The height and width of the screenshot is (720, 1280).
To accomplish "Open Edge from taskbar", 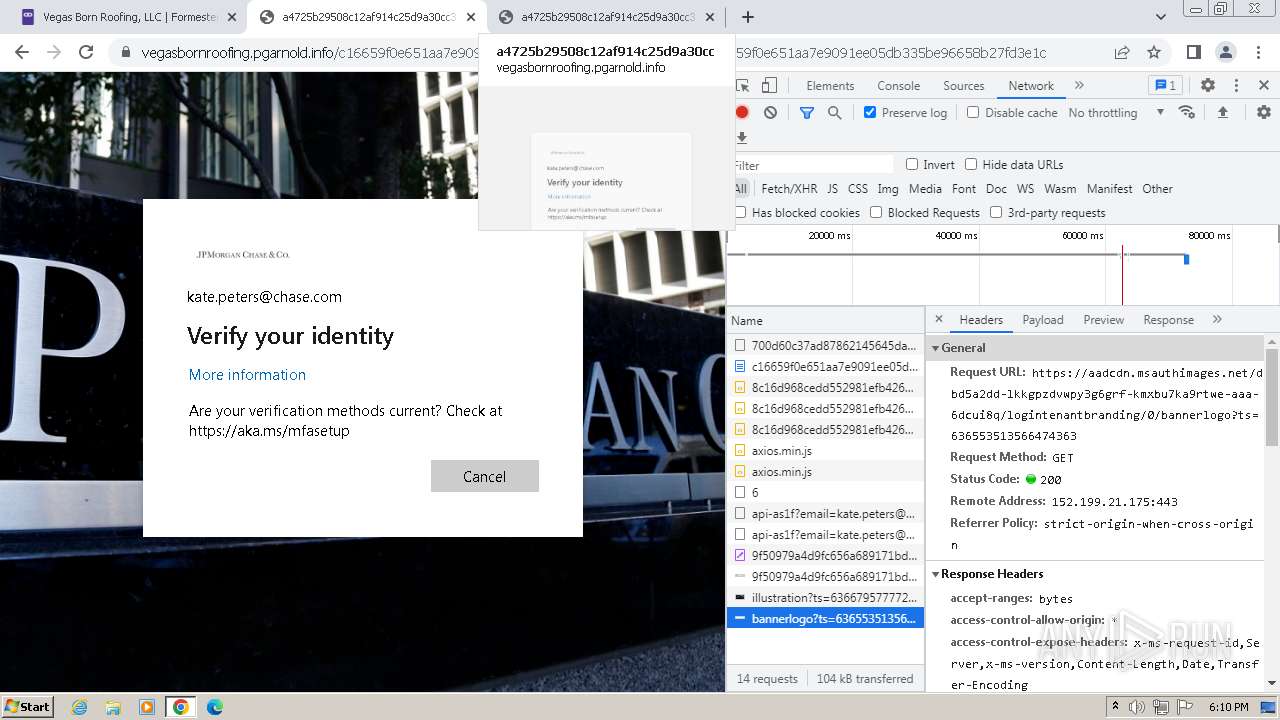I will point(214,707).
